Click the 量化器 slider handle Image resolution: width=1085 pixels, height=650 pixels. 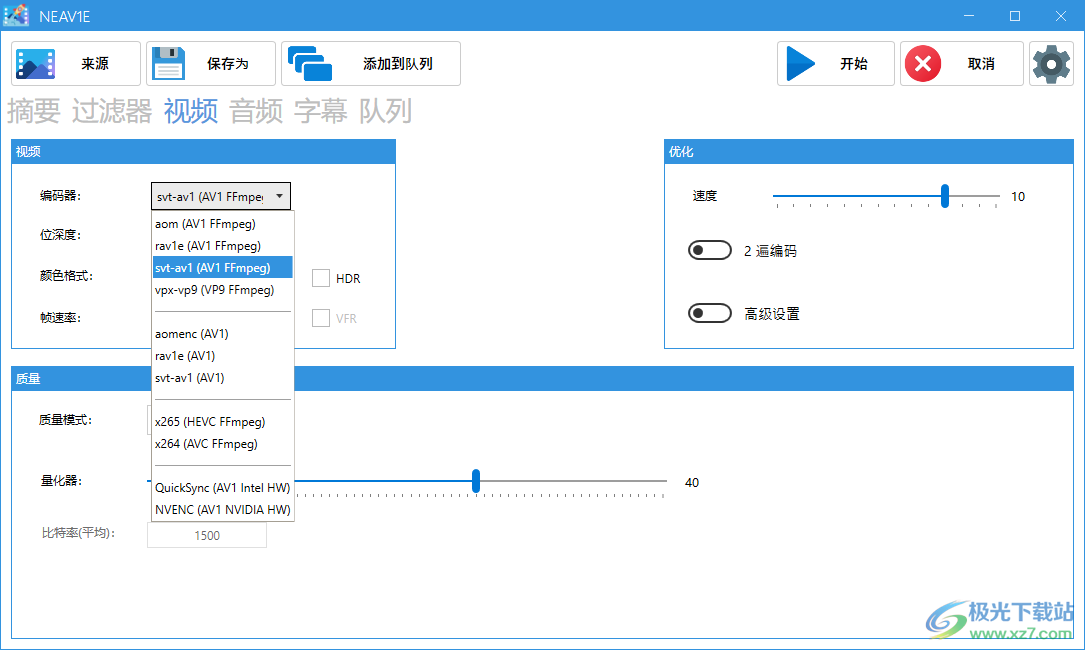point(476,481)
